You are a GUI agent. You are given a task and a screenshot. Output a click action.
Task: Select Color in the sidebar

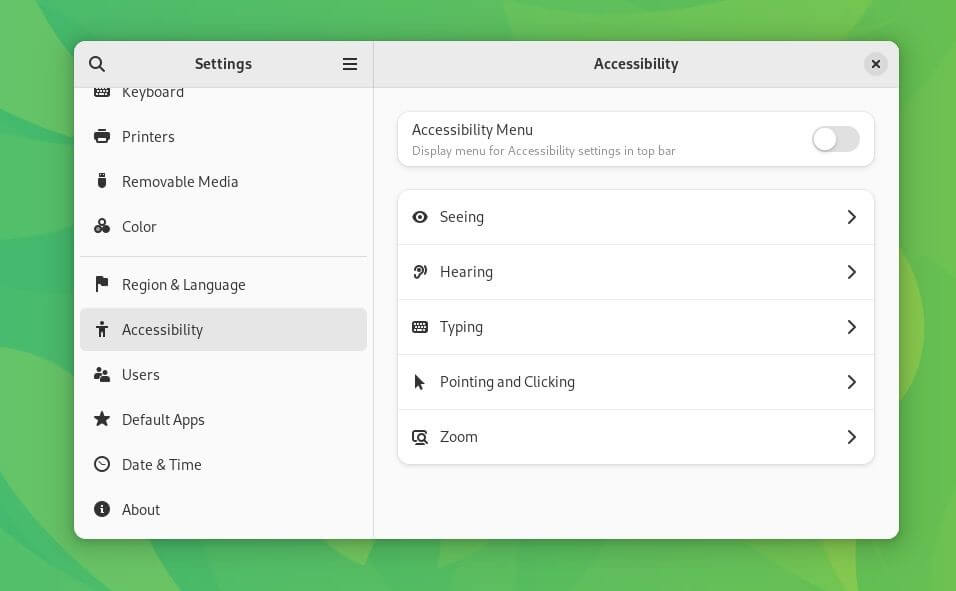(x=139, y=226)
